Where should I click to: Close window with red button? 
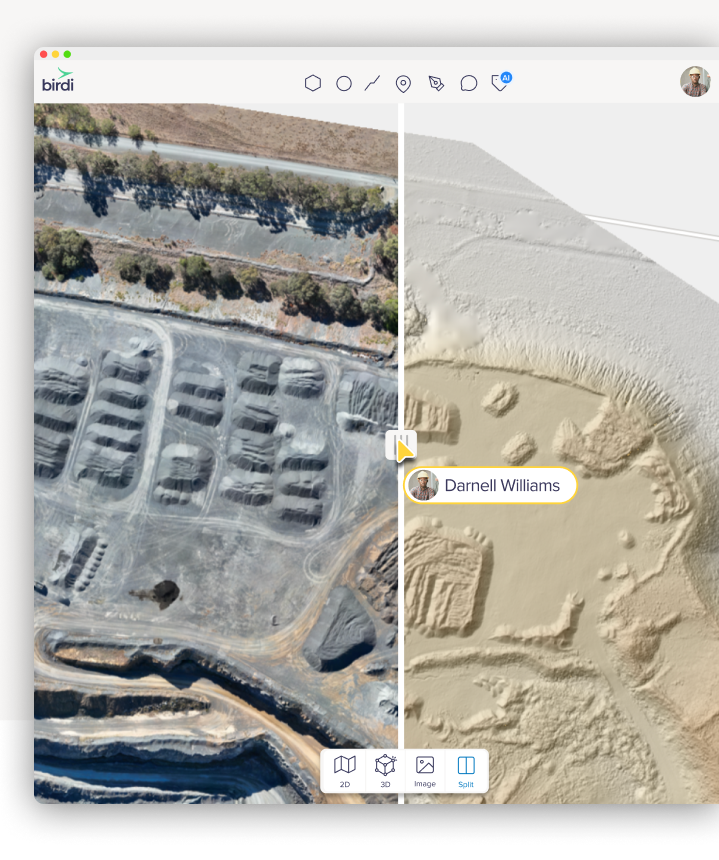pyautogui.click(x=44, y=54)
